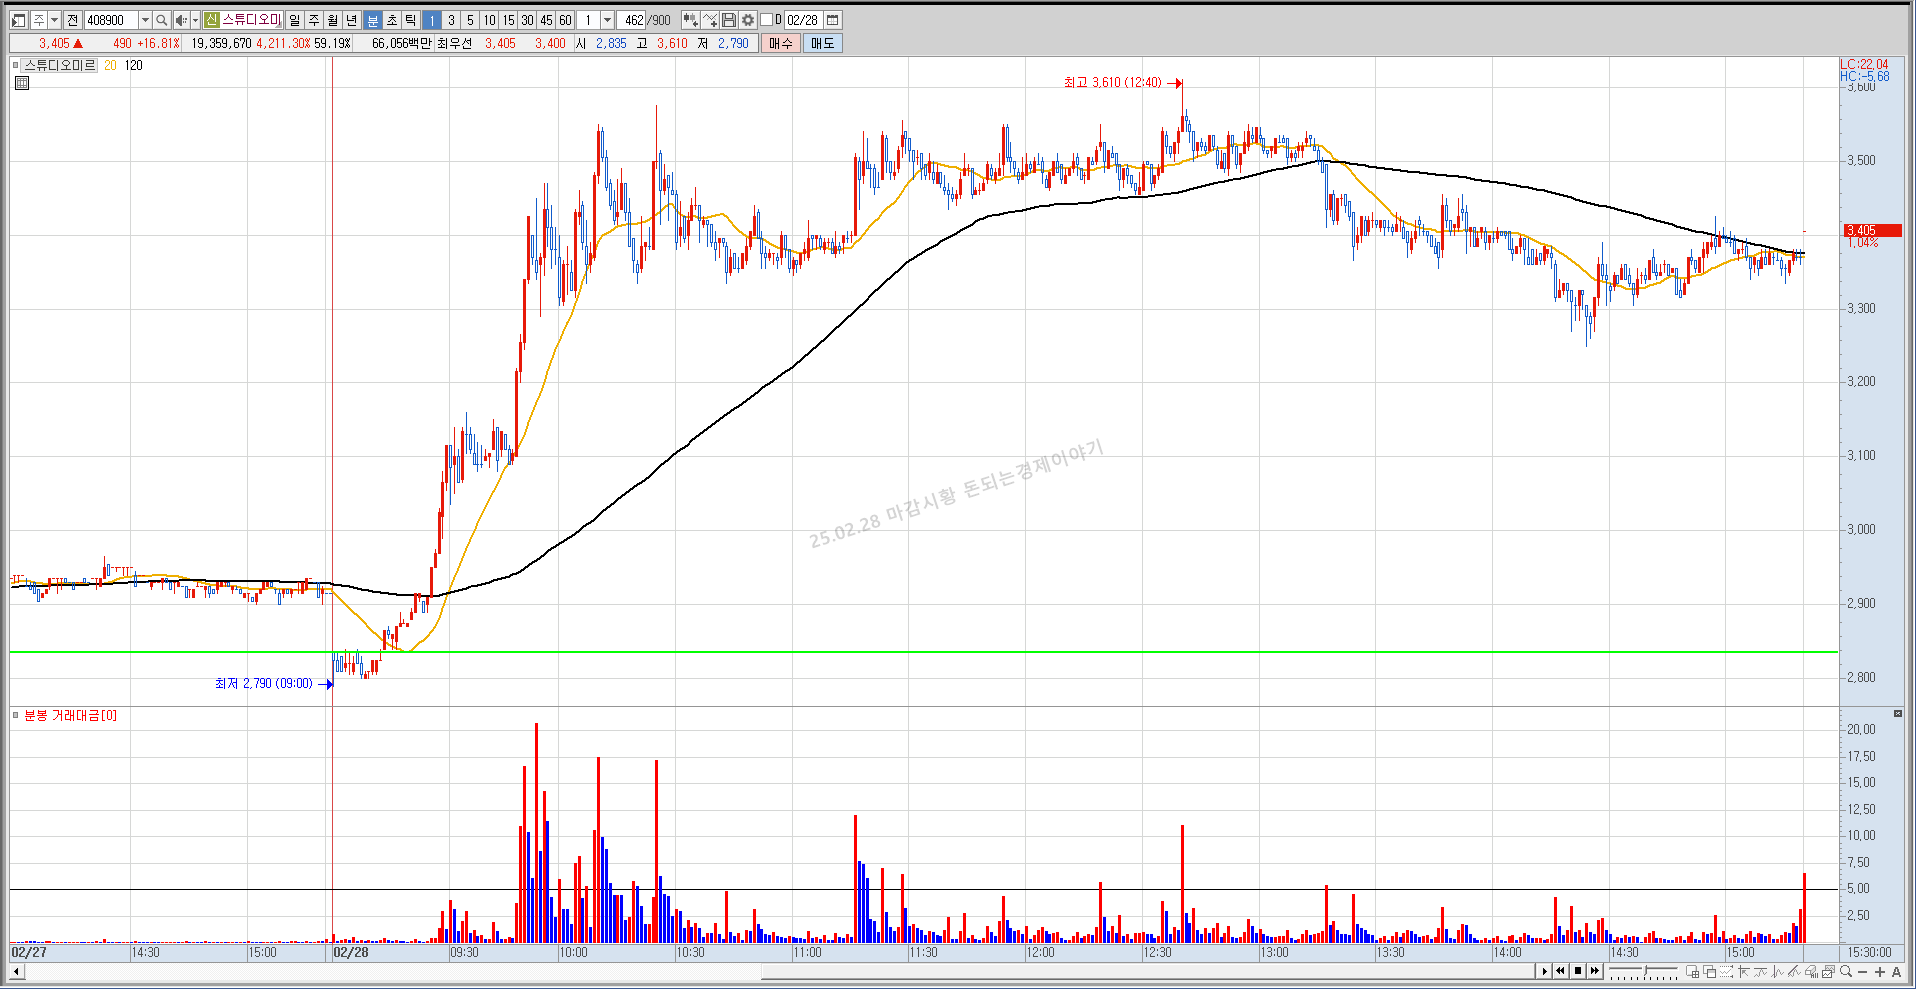Click the horizontal chart scrollbar thumb
The image size is (1916, 989).
coord(1150,971)
